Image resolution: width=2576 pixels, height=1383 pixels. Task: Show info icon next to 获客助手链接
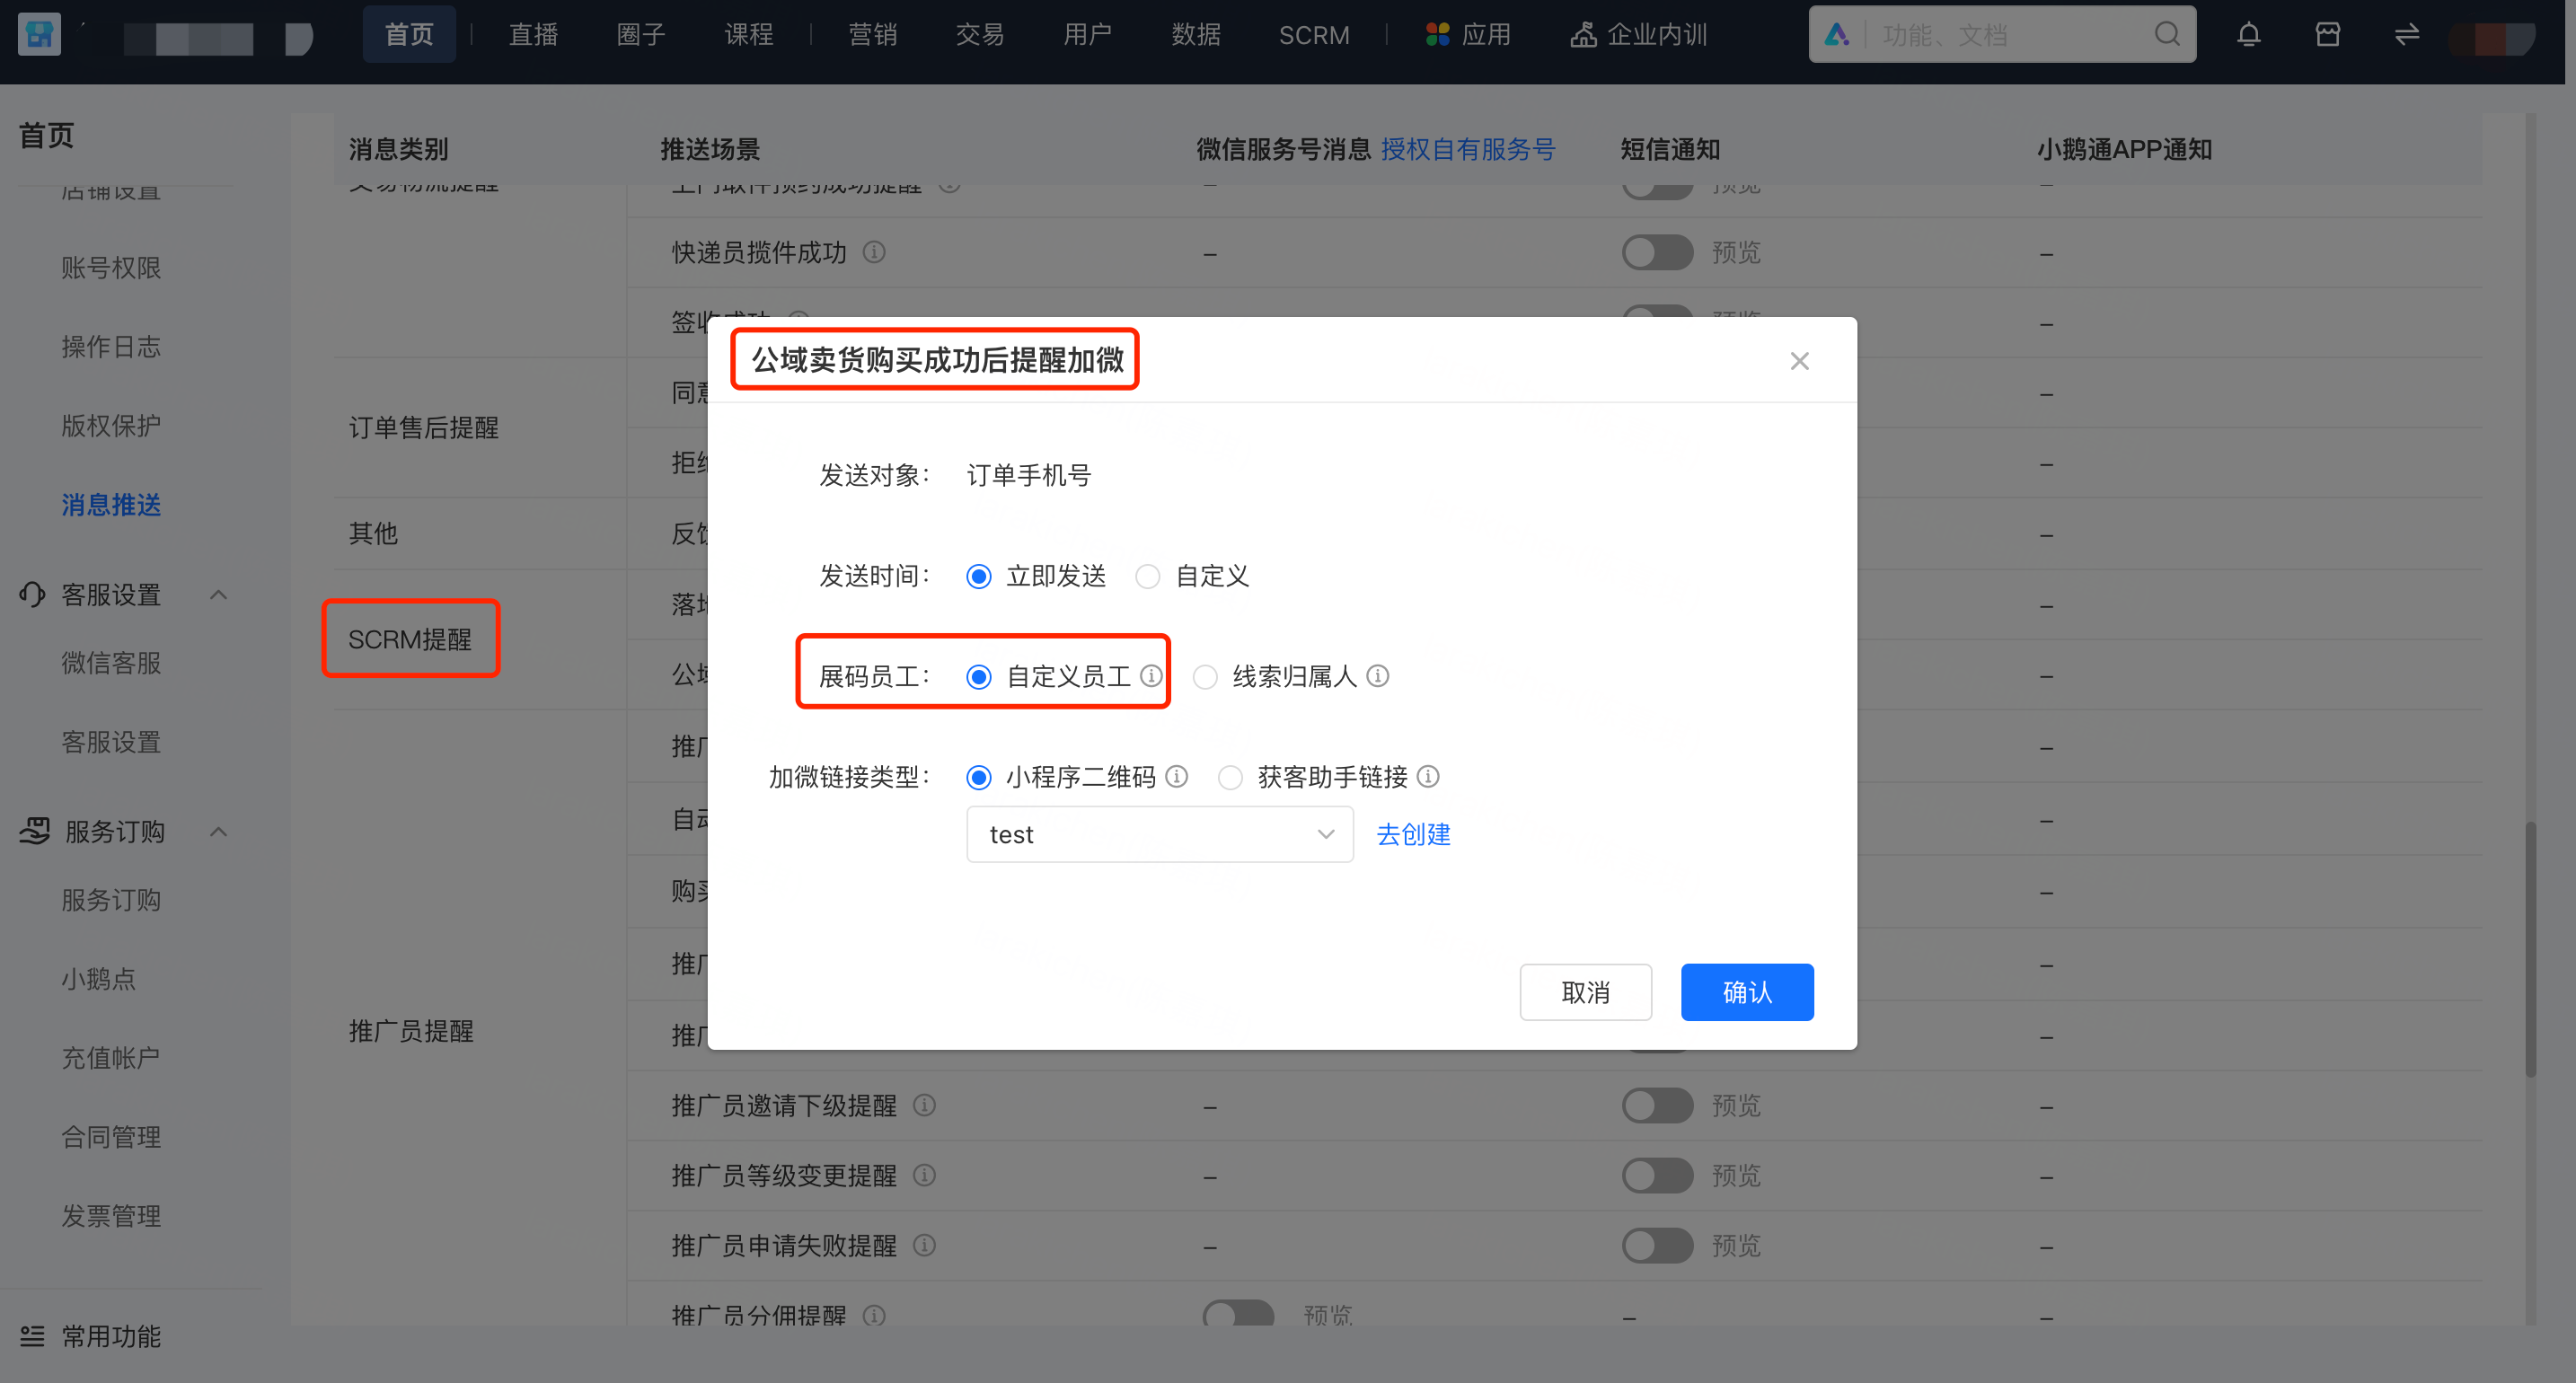coord(1429,776)
